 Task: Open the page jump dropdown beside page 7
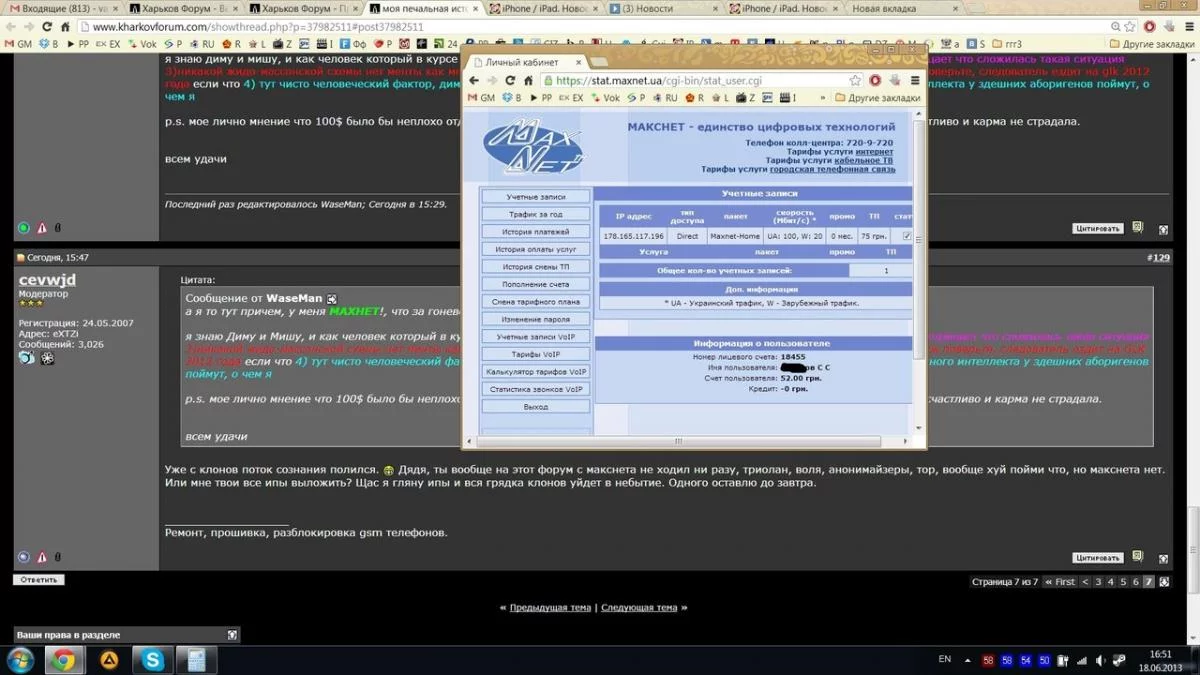(1164, 582)
